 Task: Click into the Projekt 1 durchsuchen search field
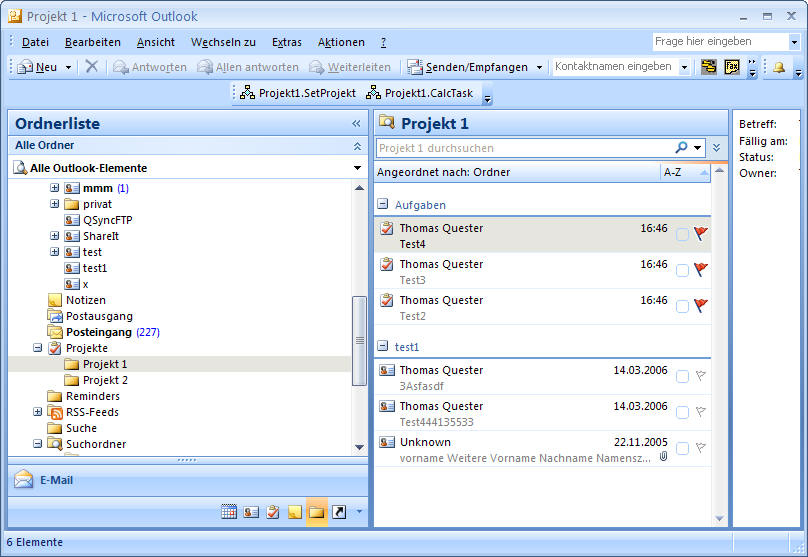click(520, 147)
